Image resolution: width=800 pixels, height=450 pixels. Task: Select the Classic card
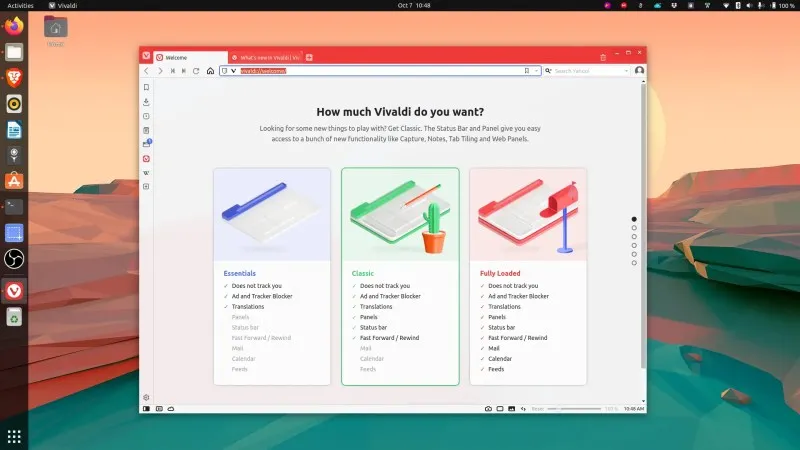(x=401, y=277)
